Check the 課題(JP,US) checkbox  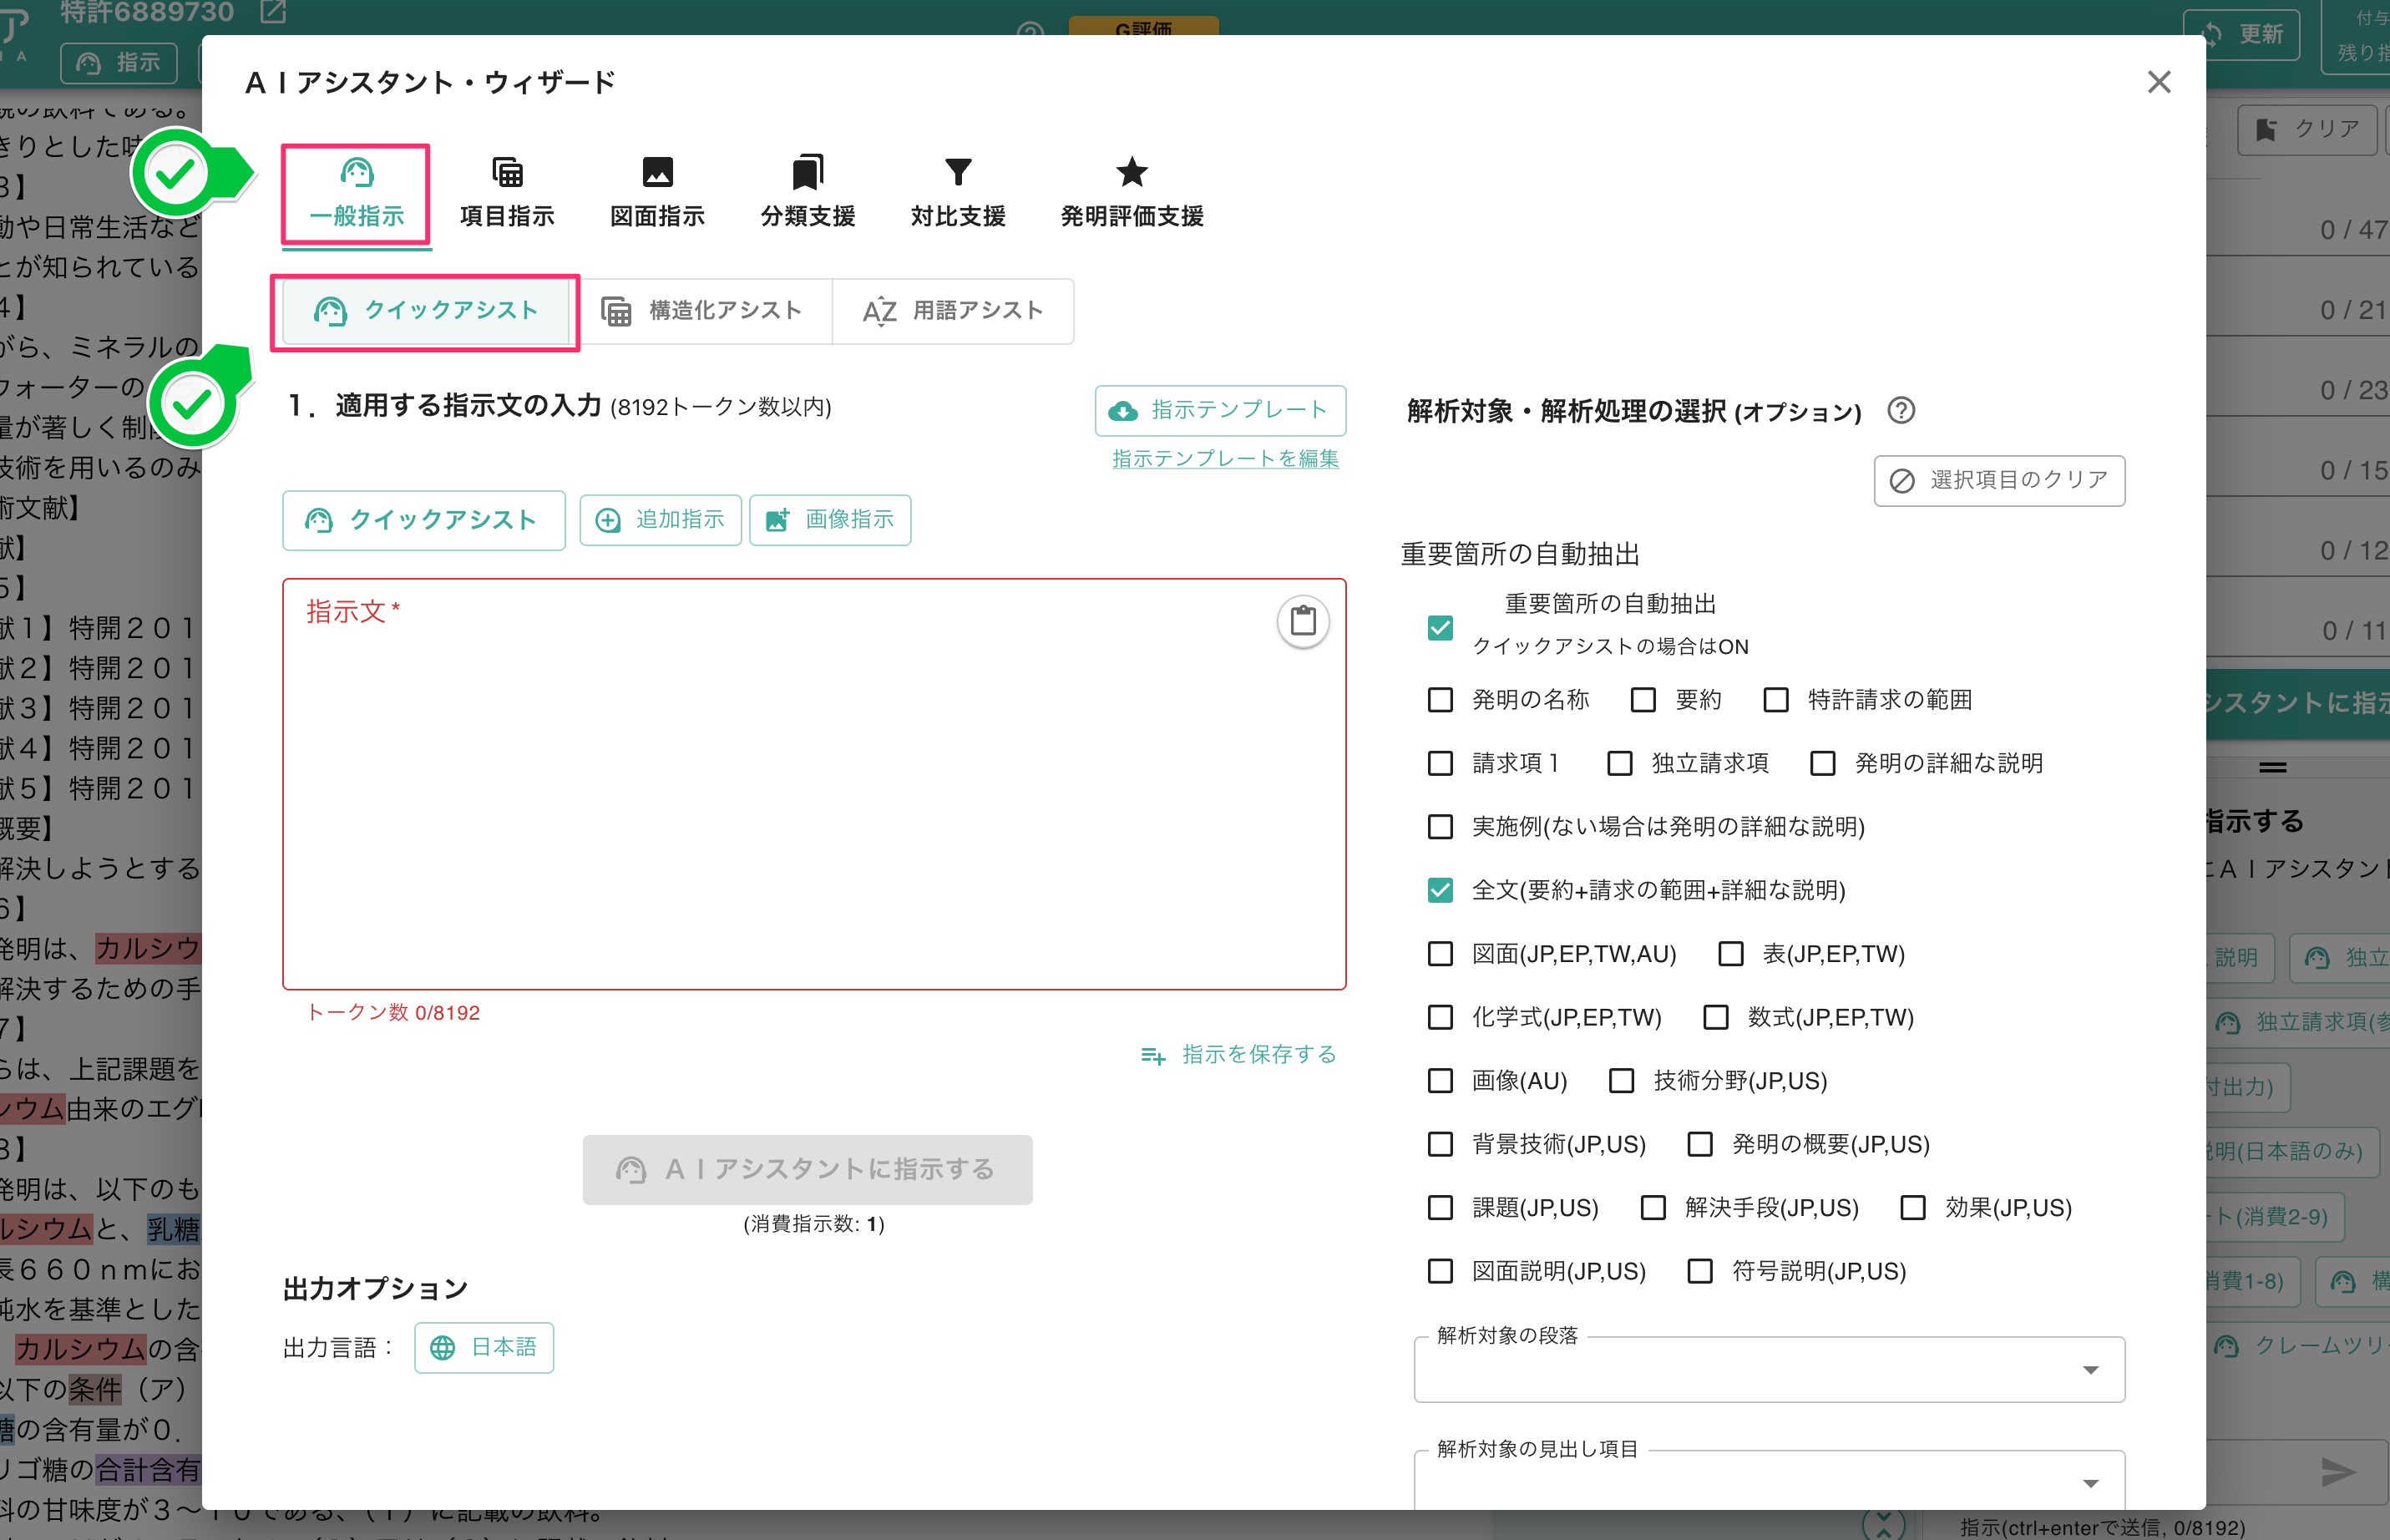(x=1440, y=1208)
